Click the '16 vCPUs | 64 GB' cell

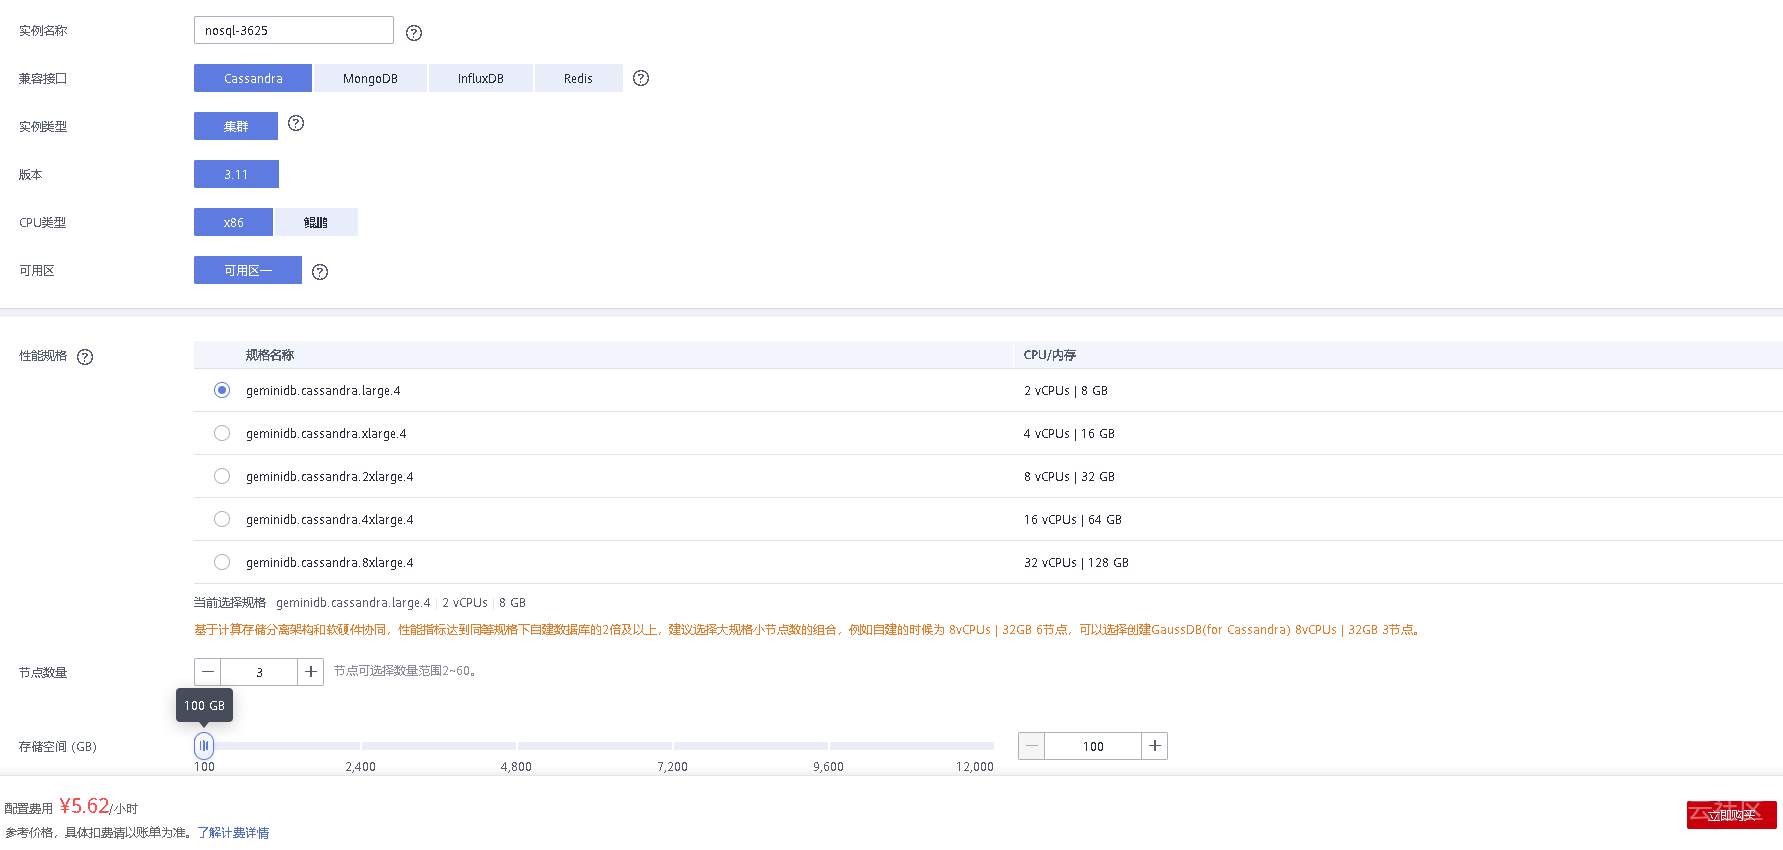point(1073,520)
